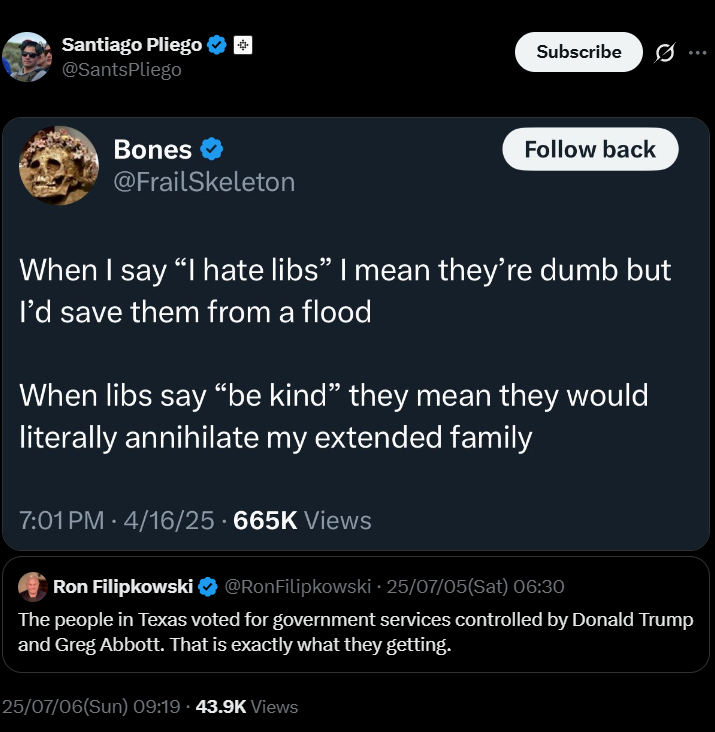
Task: Click the 25/07/06(Sun) 09:19 timestamp
Action: tap(91, 706)
